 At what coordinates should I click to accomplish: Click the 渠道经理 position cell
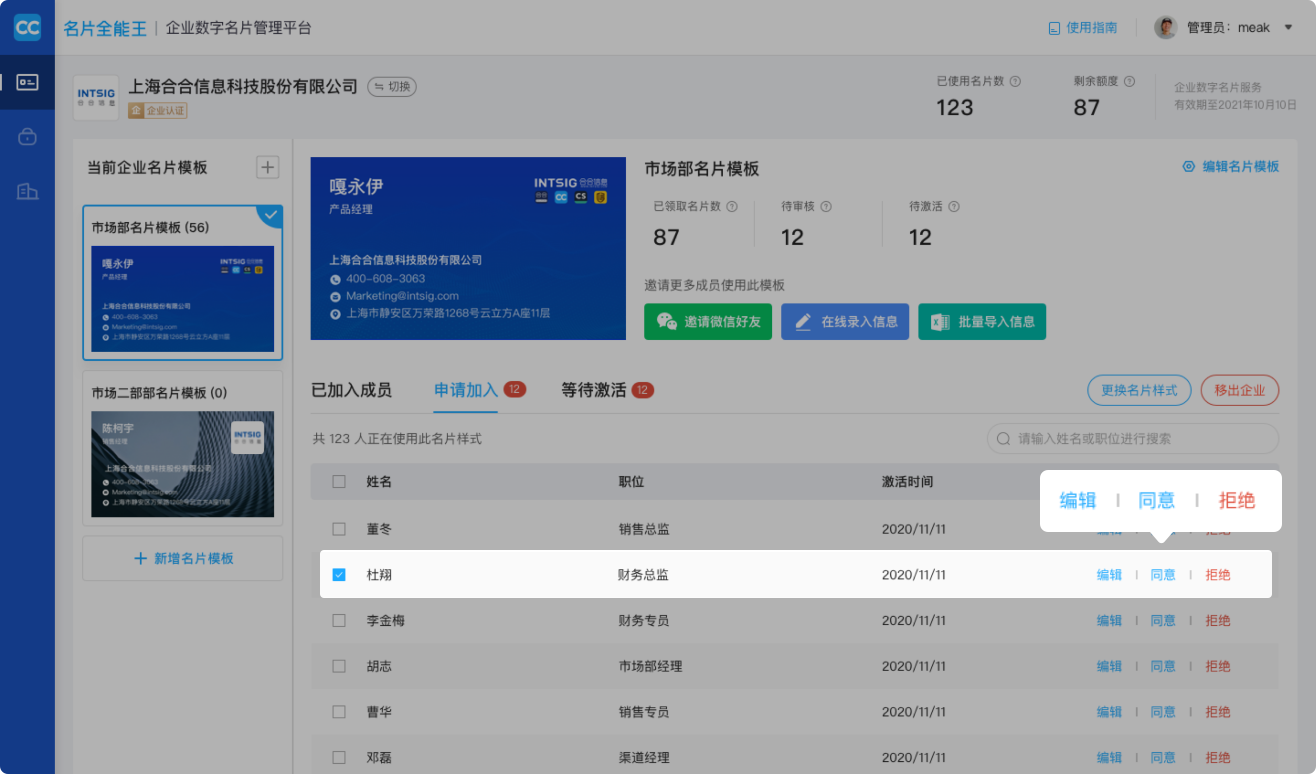pyautogui.click(x=643, y=758)
